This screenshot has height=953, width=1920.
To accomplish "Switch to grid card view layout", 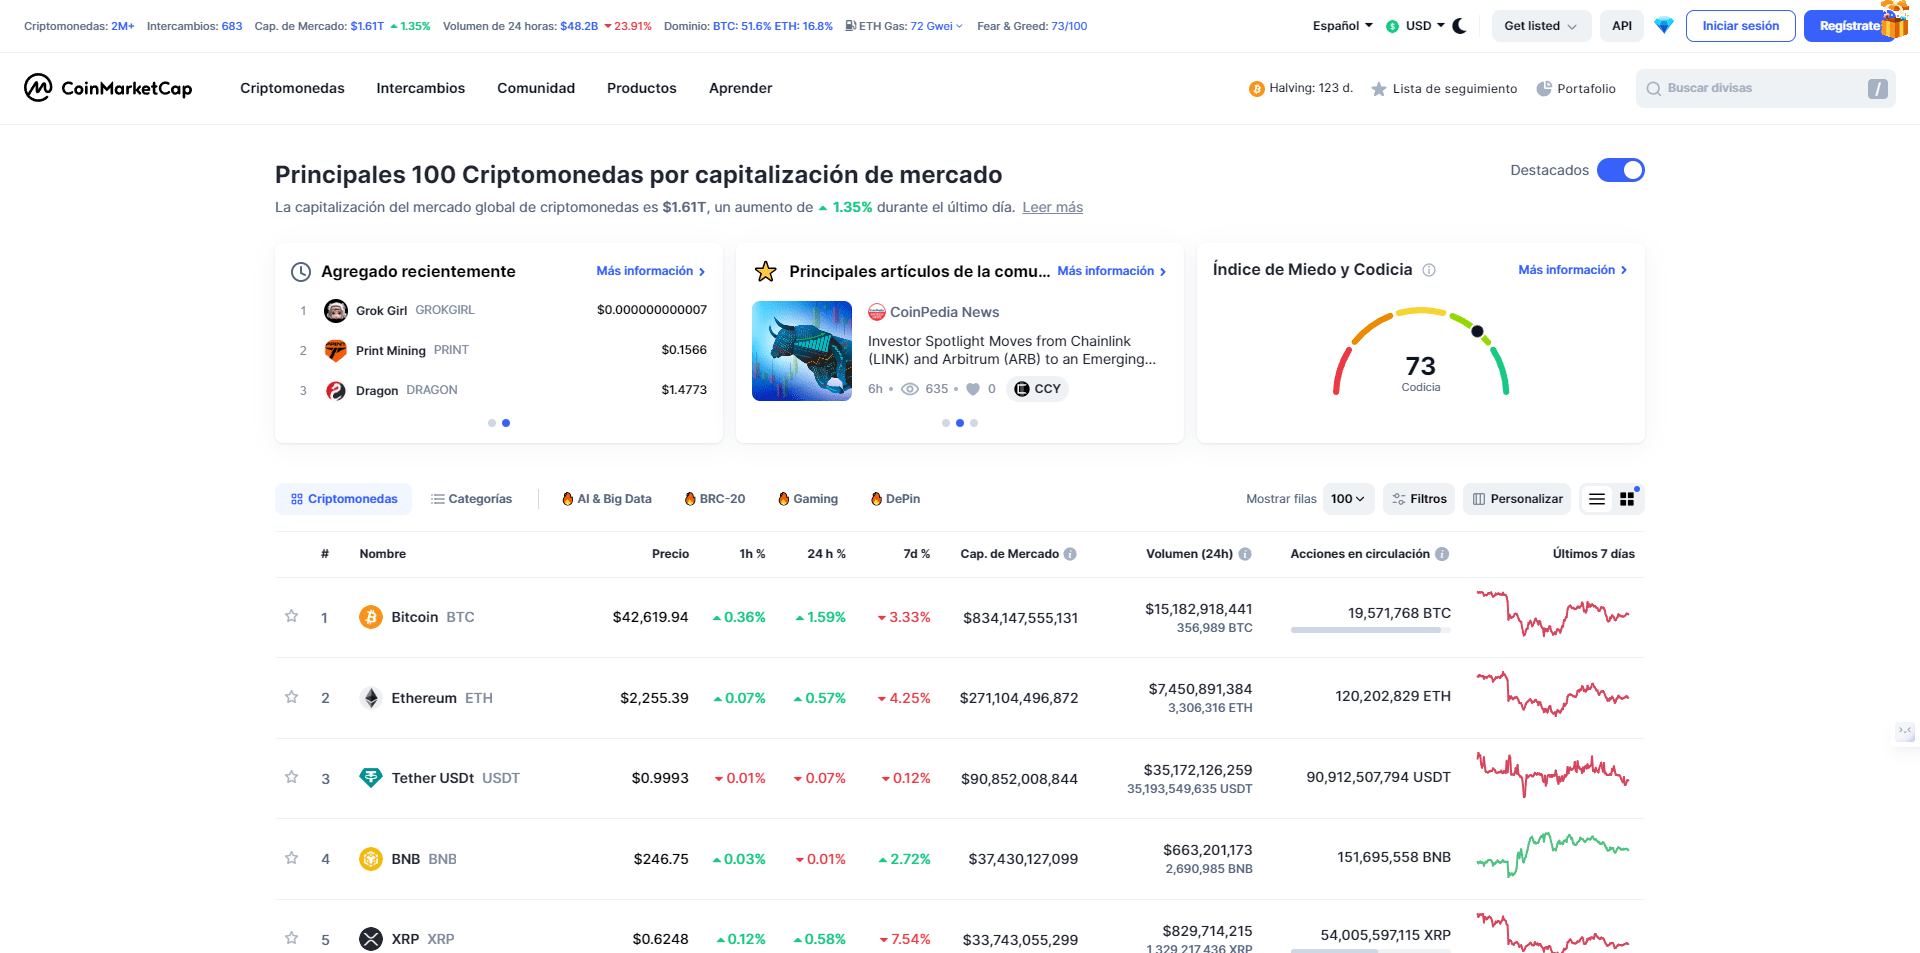I will point(1627,498).
